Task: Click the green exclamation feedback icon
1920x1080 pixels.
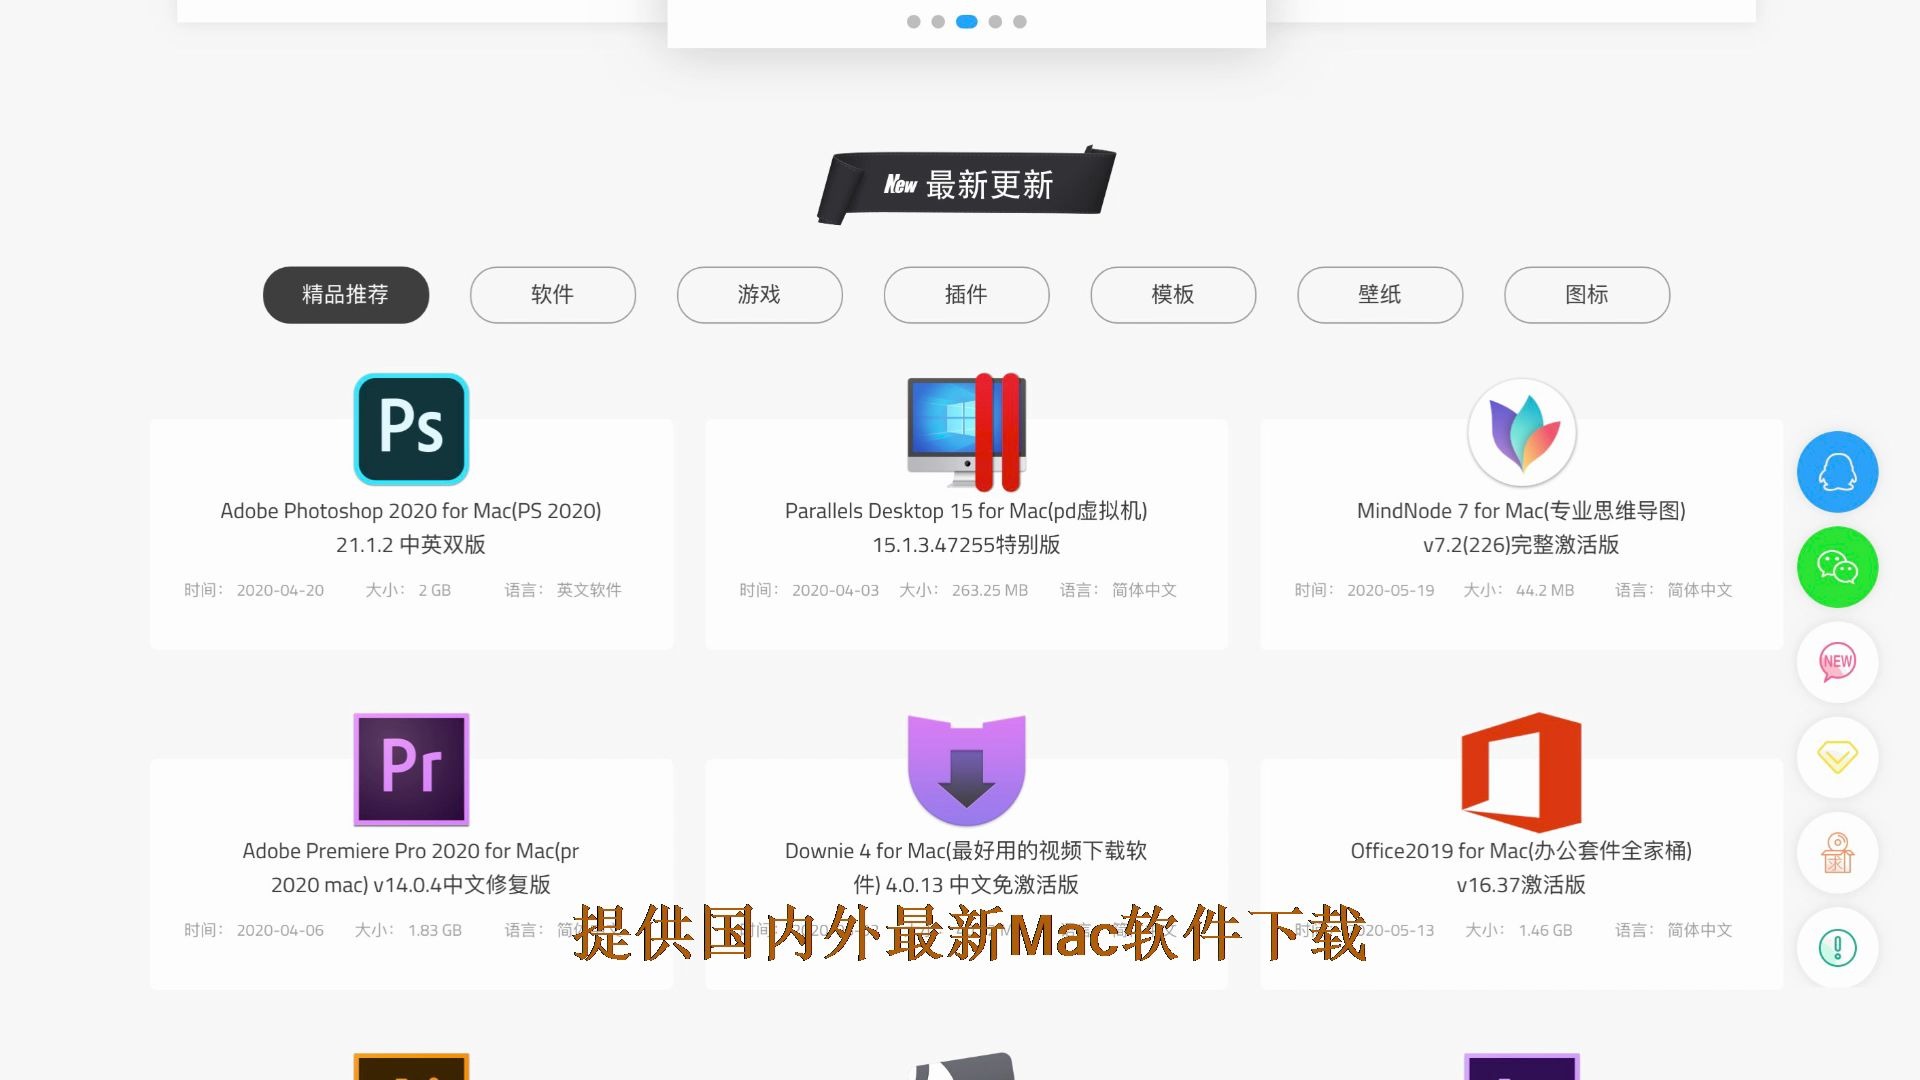Action: pos(1837,947)
